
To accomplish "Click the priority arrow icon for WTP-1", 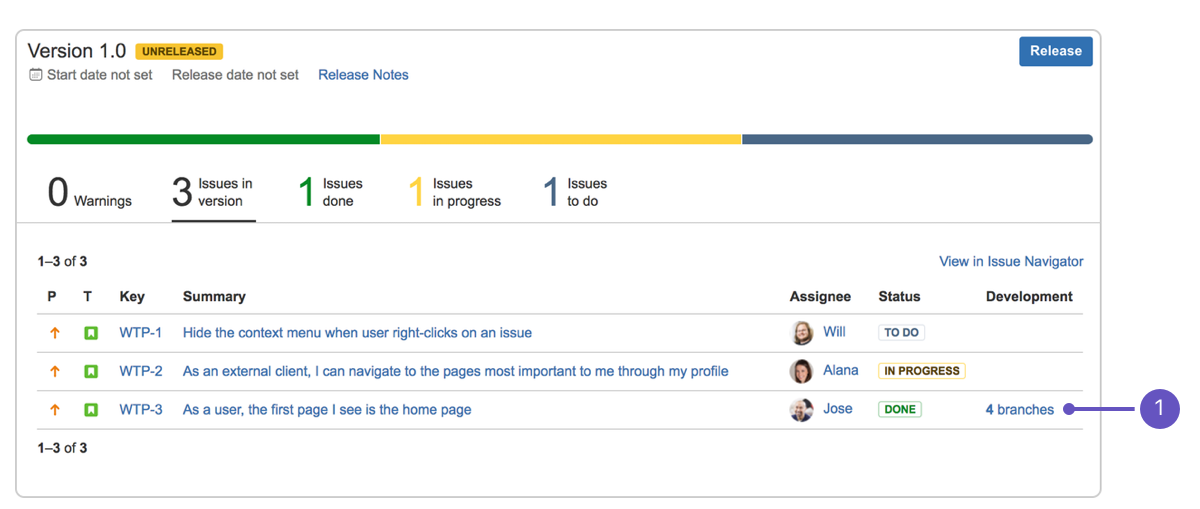I will tap(55, 333).
